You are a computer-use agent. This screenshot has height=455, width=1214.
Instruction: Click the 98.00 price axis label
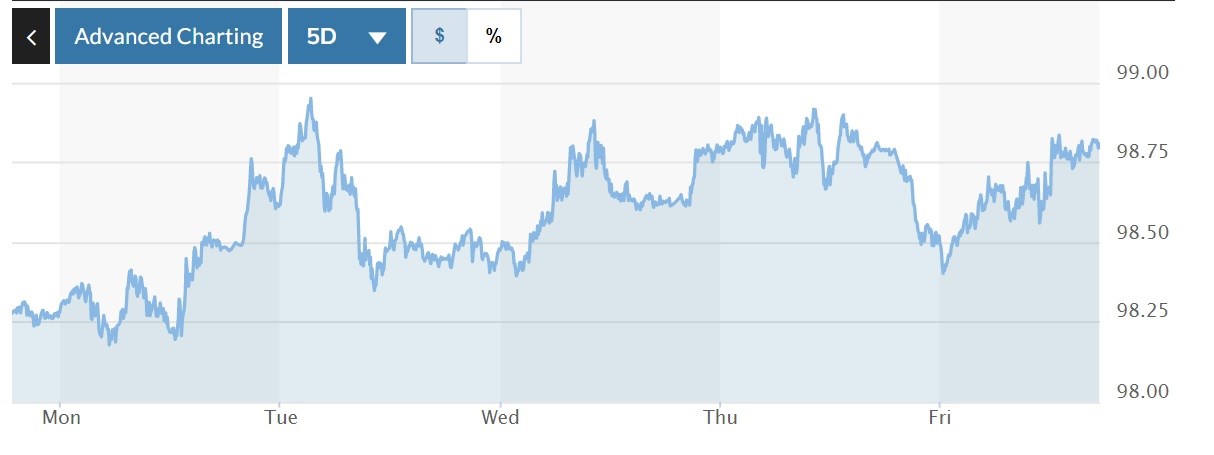(x=1141, y=391)
